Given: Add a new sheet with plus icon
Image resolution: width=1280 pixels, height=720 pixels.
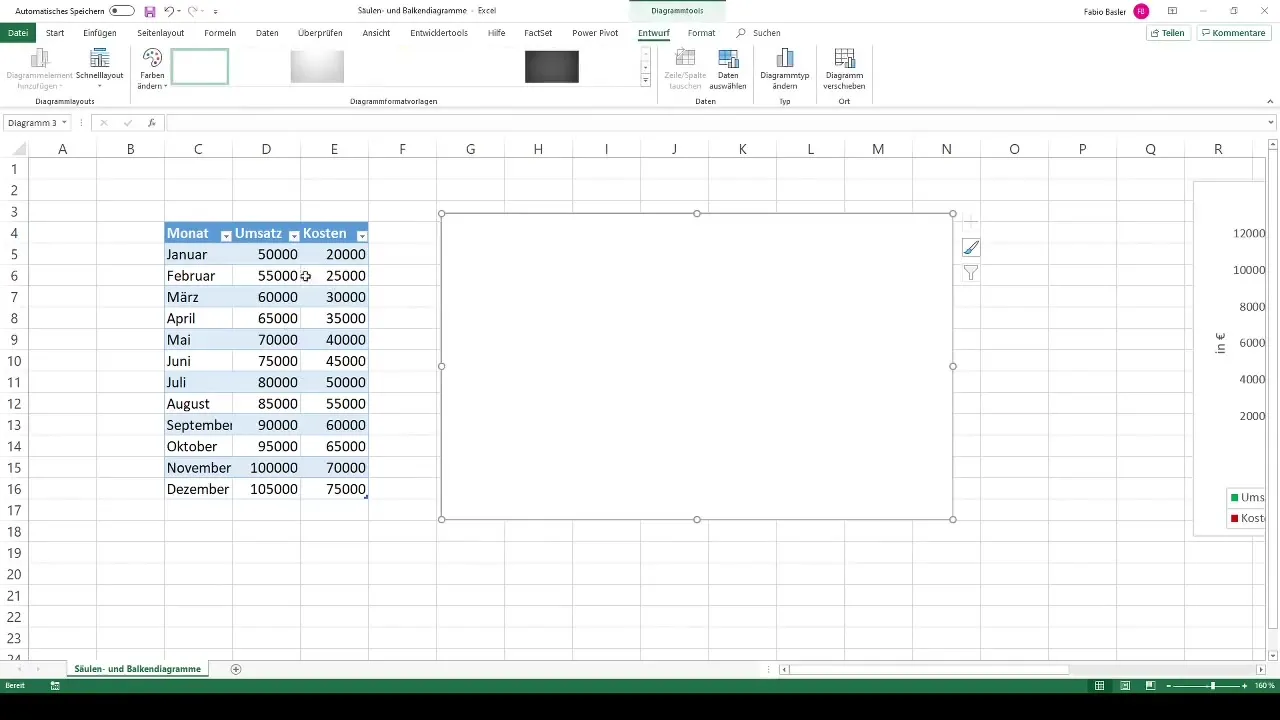Looking at the screenshot, I should click(x=236, y=669).
